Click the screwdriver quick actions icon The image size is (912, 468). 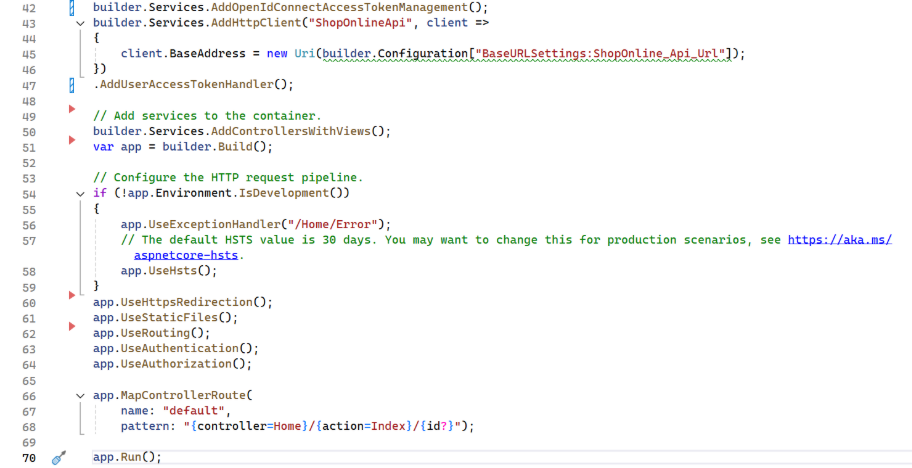tap(58, 457)
